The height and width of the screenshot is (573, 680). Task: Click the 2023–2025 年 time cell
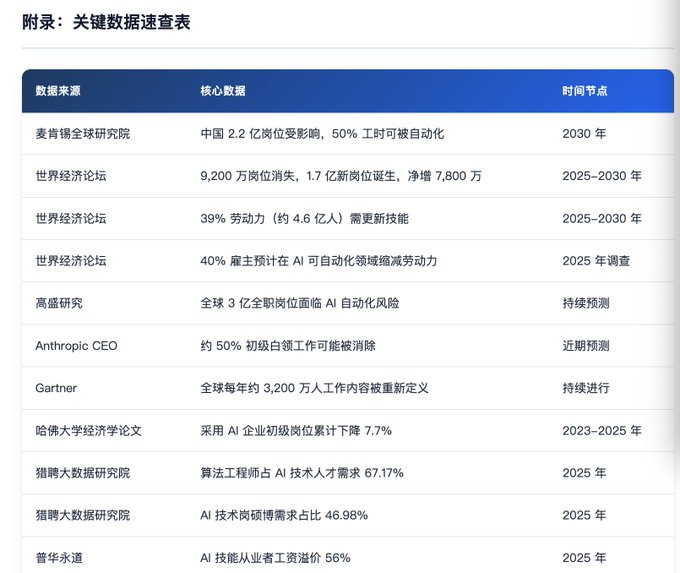(602, 430)
